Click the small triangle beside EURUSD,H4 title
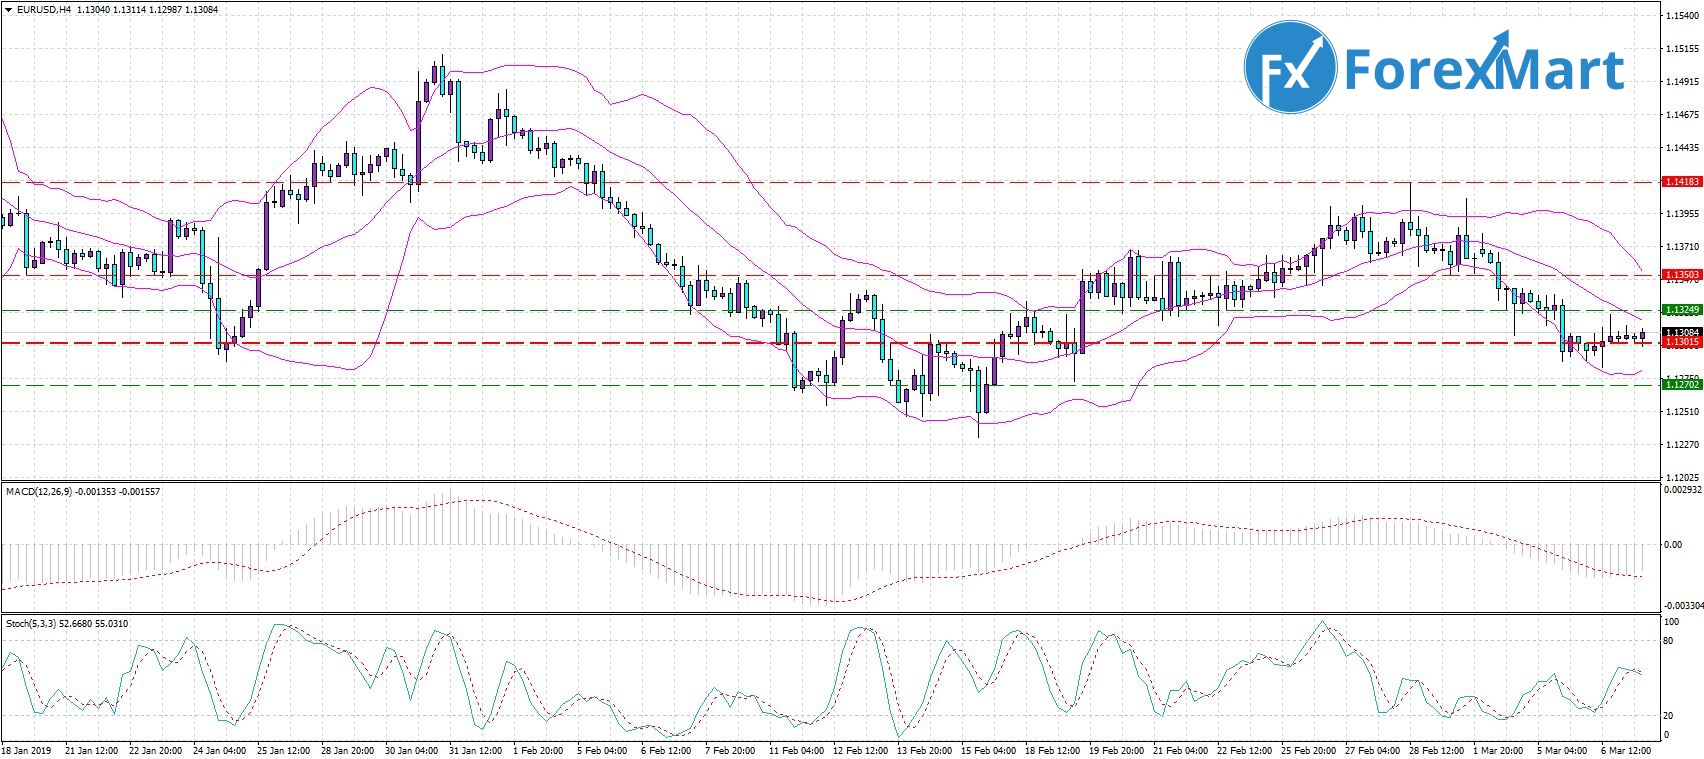 click(x=9, y=10)
